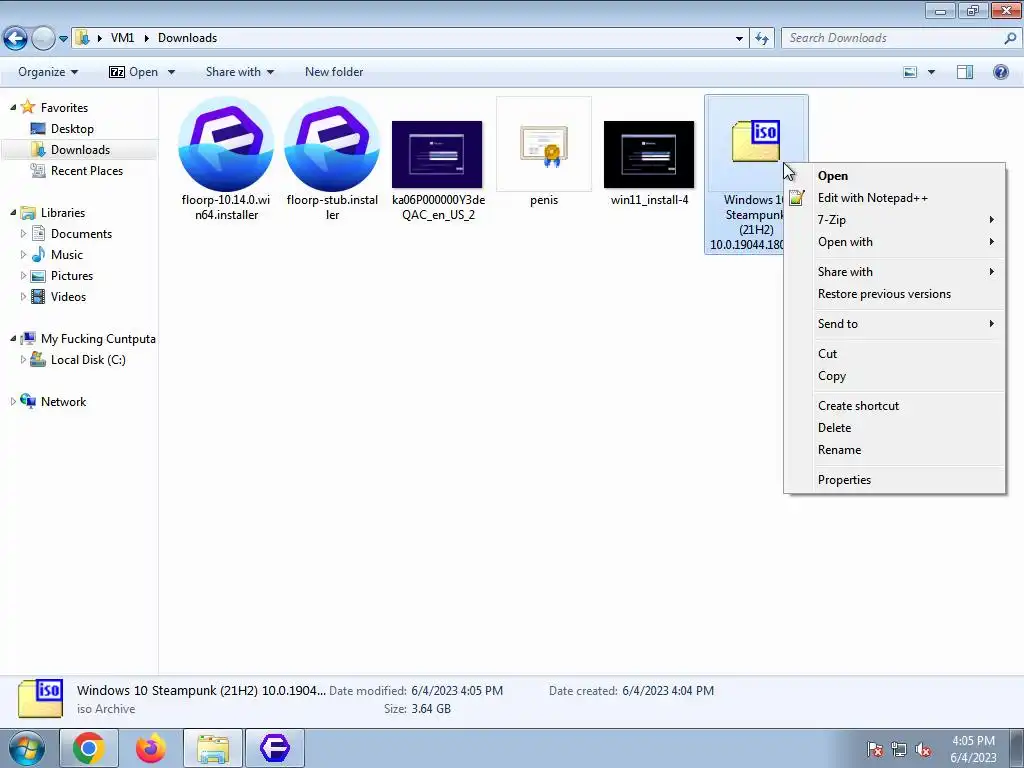Viewport: 1024px width, 768px height.
Task: Collapse the Libraries group
Action: click(x=13, y=212)
